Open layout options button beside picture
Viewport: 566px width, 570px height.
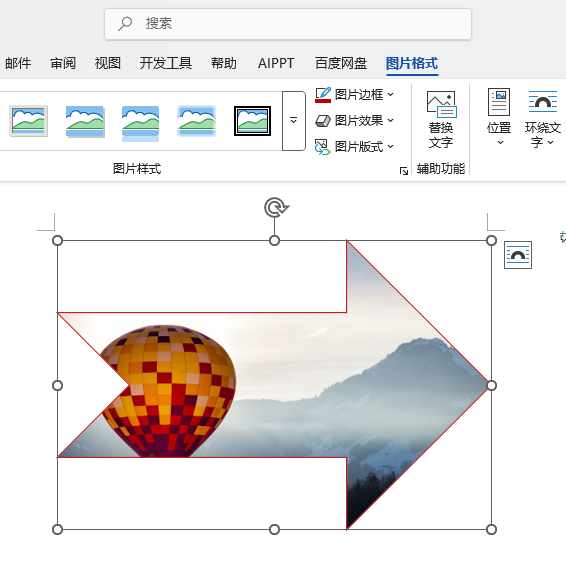tap(518, 255)
